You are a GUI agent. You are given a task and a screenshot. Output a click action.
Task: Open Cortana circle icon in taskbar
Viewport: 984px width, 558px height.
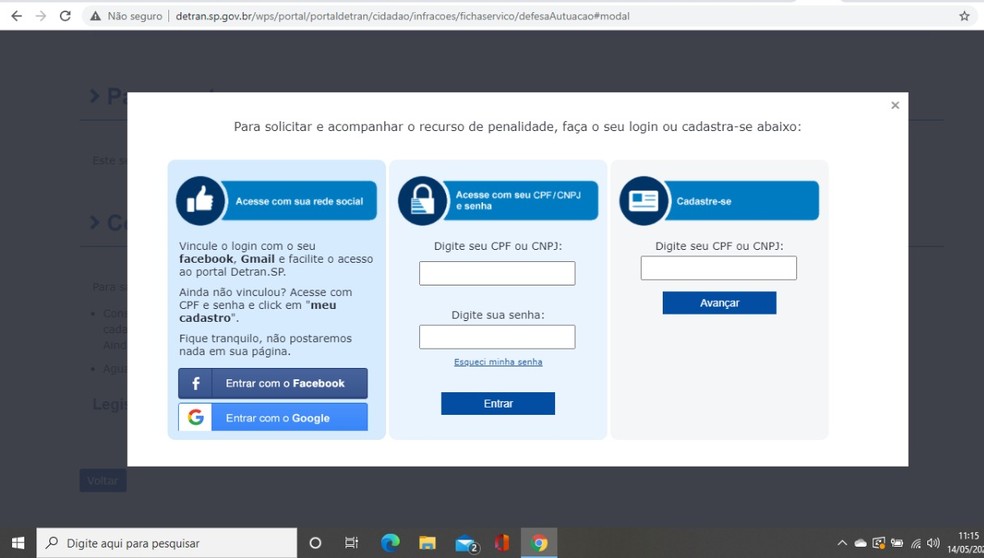(x=315, y=543)
